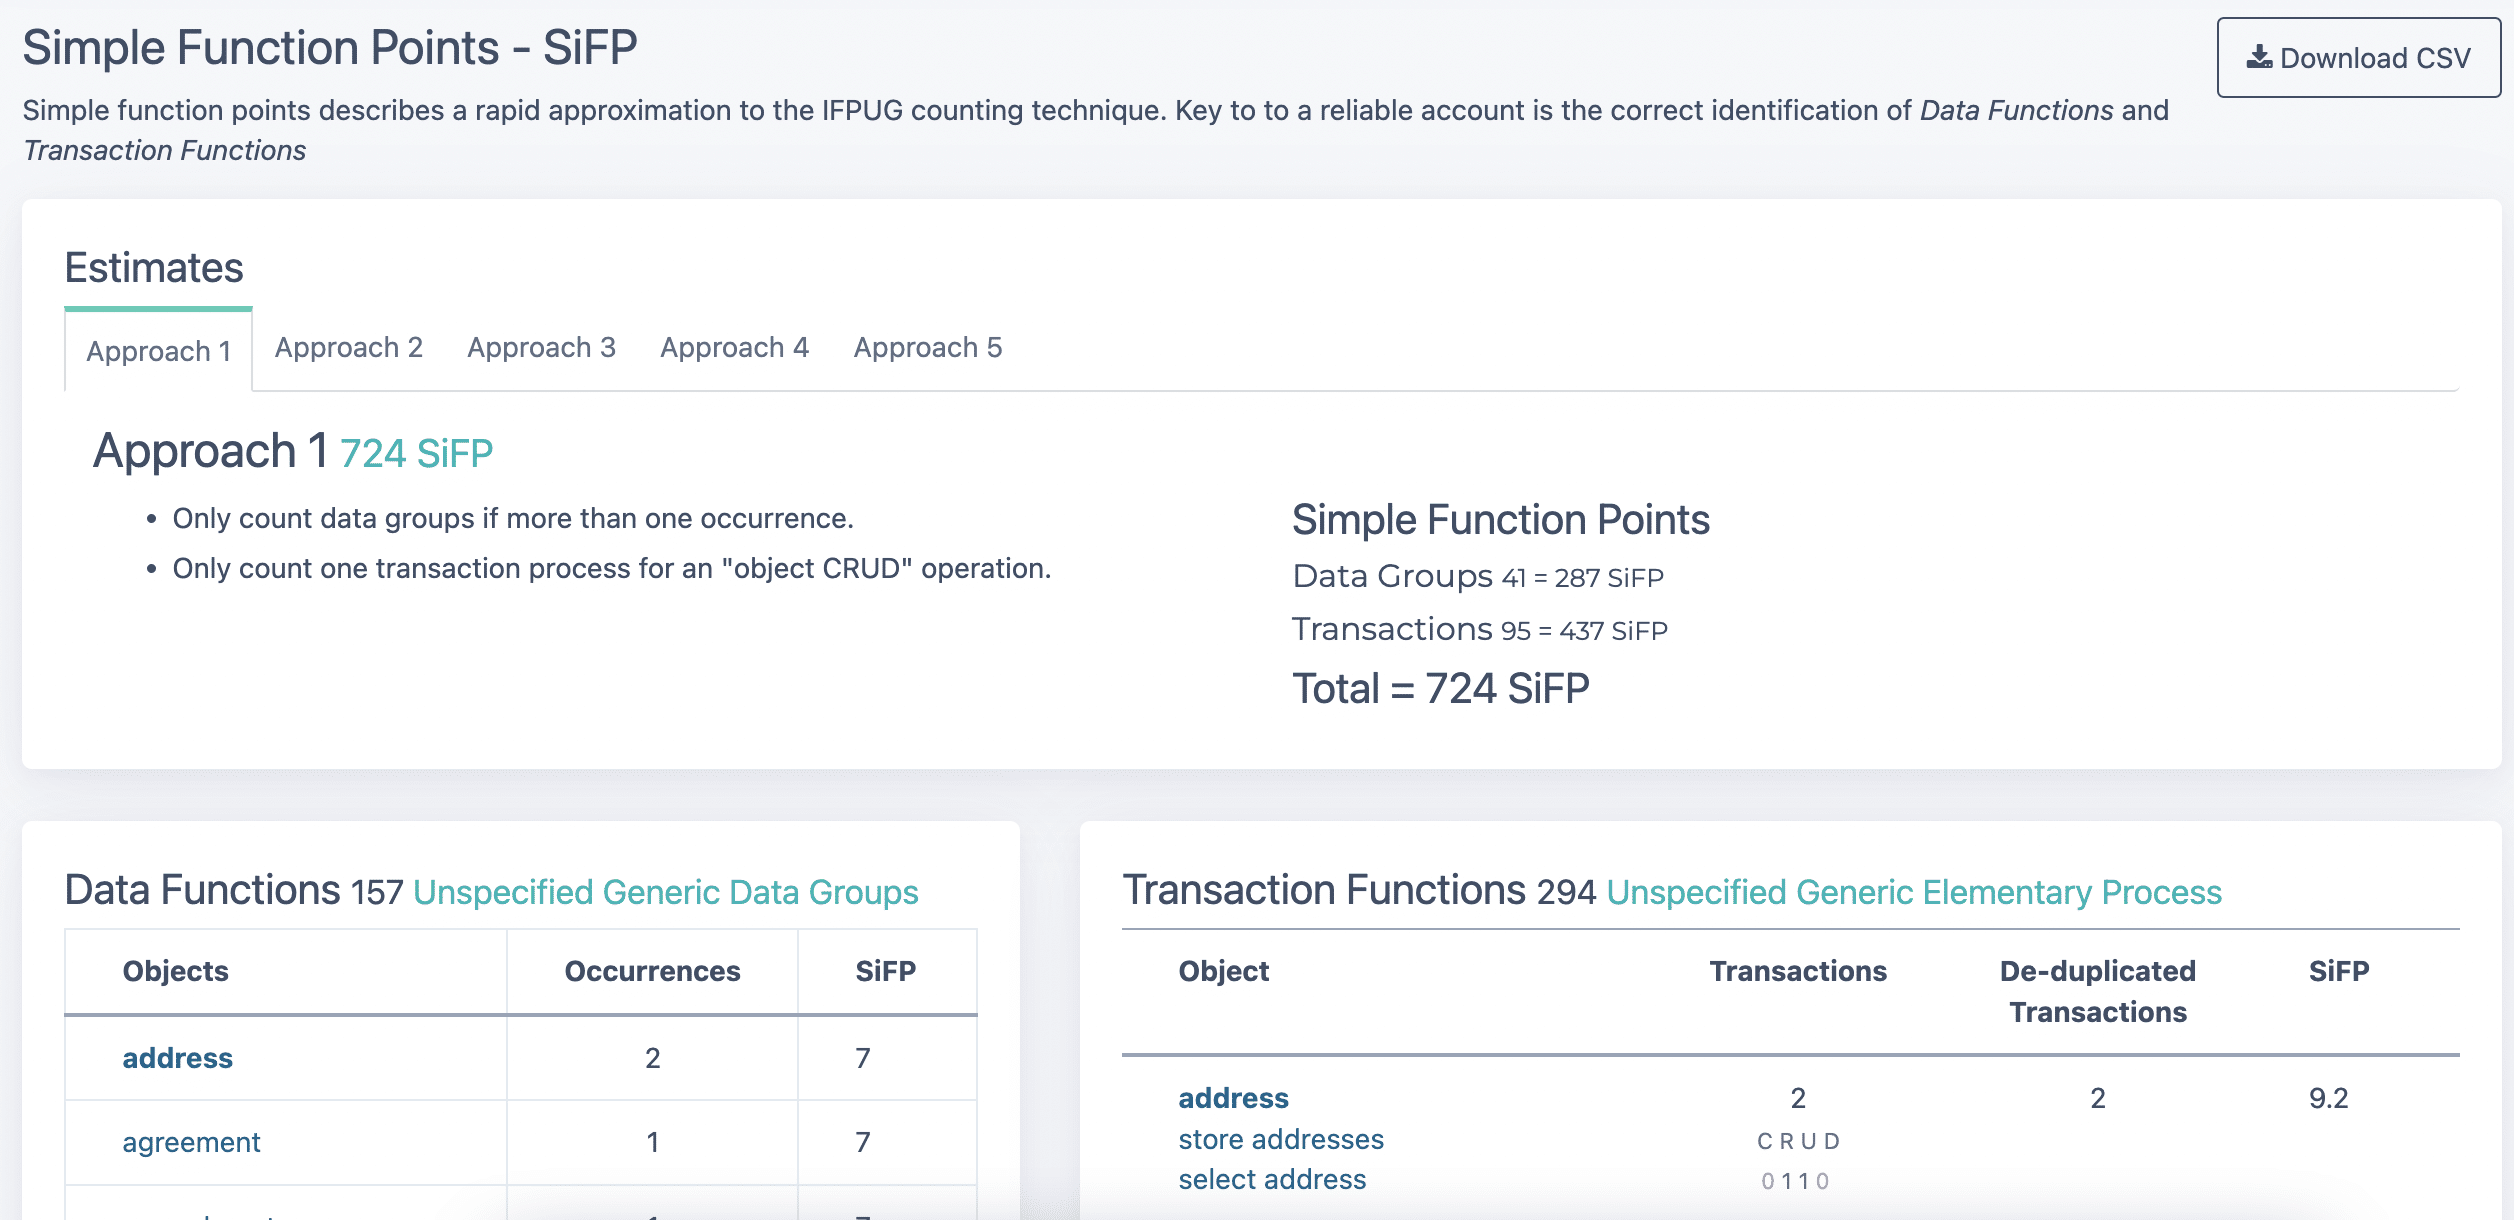Select the select address transaction link
Screen dimensions: 2514x1220
(x=1271, y=1180)
